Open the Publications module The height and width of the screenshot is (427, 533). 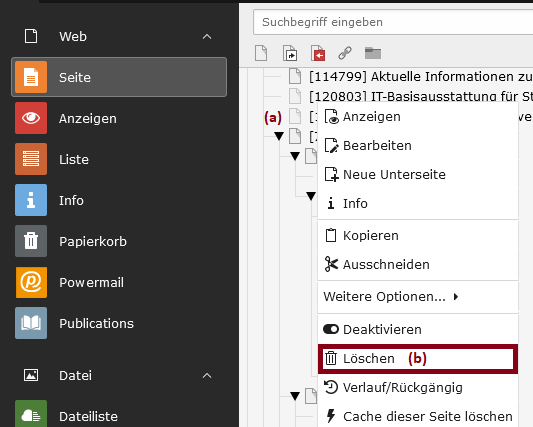click(x=119, y=323)
